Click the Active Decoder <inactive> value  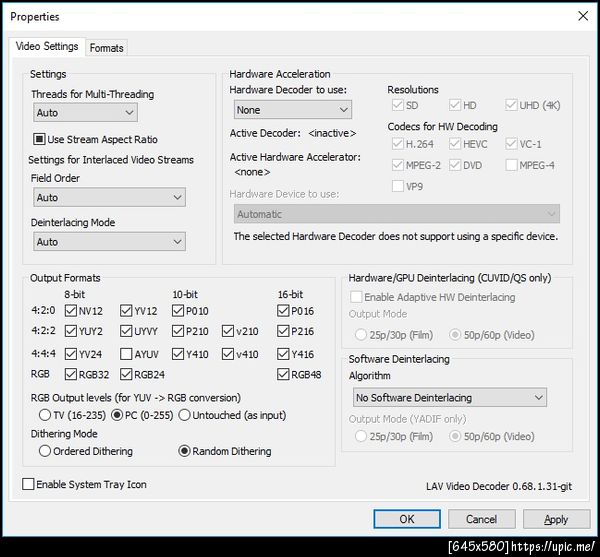coord(332,133)
